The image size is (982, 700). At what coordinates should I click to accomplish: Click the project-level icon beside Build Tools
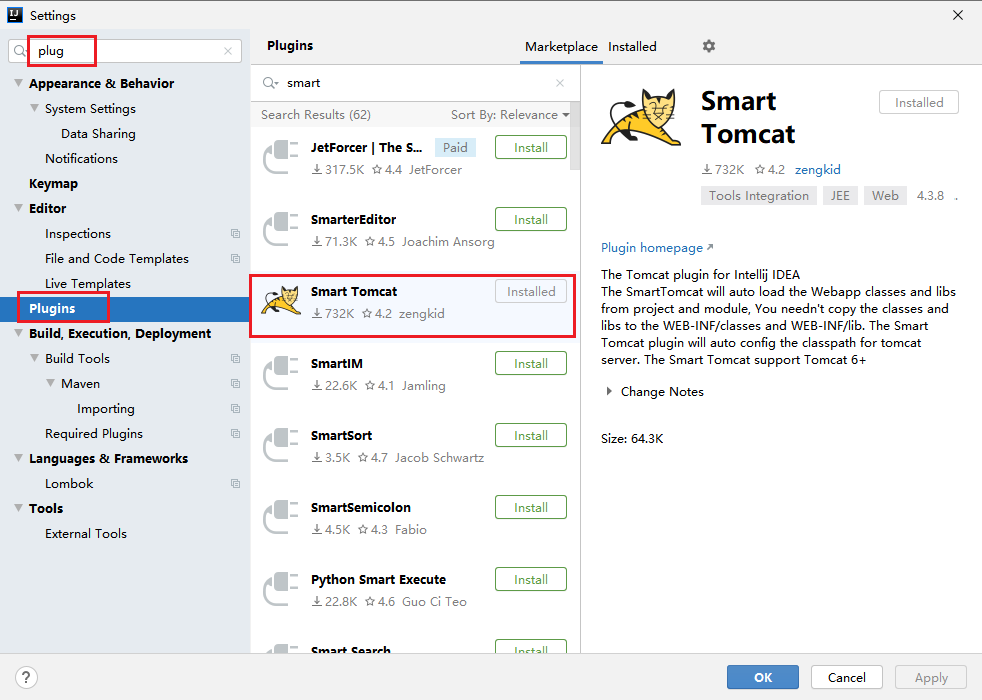click(235, 359)
